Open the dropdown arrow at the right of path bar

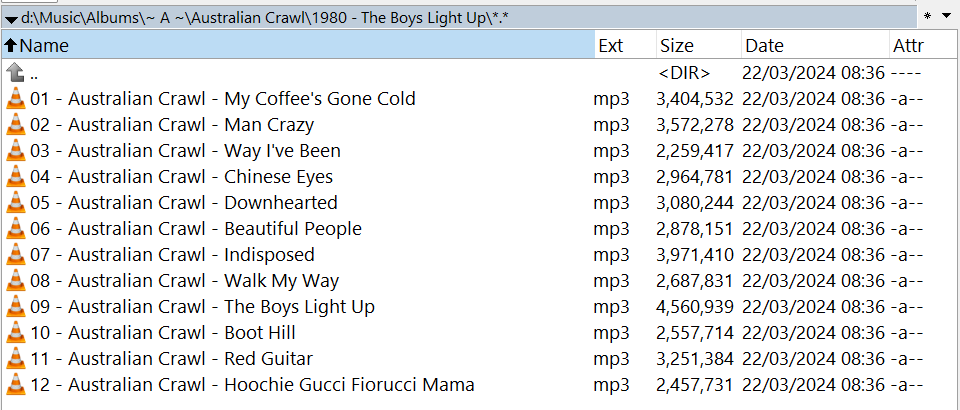click(x=947, y=17)
